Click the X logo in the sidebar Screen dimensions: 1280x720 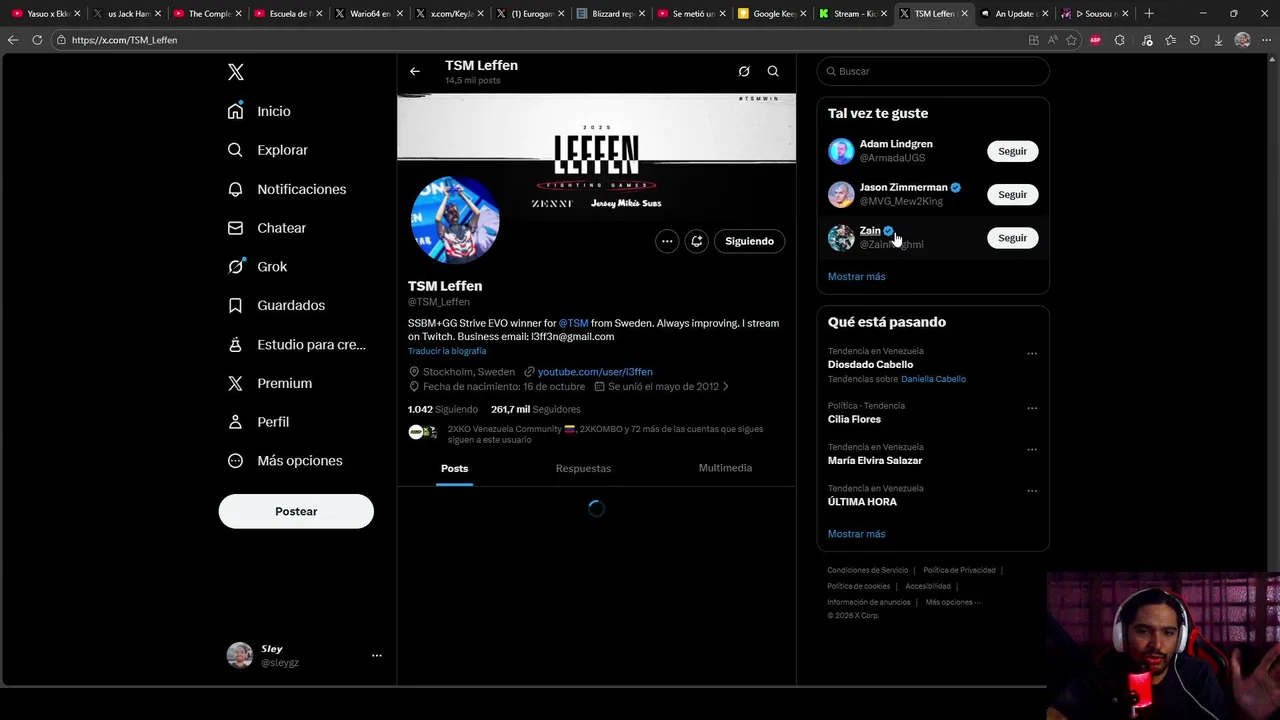pos(236,72)
